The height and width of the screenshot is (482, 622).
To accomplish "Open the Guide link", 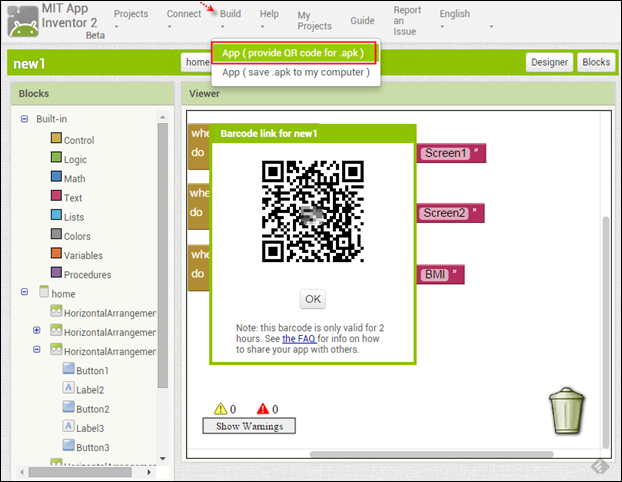I will click(x=362, y=21).
